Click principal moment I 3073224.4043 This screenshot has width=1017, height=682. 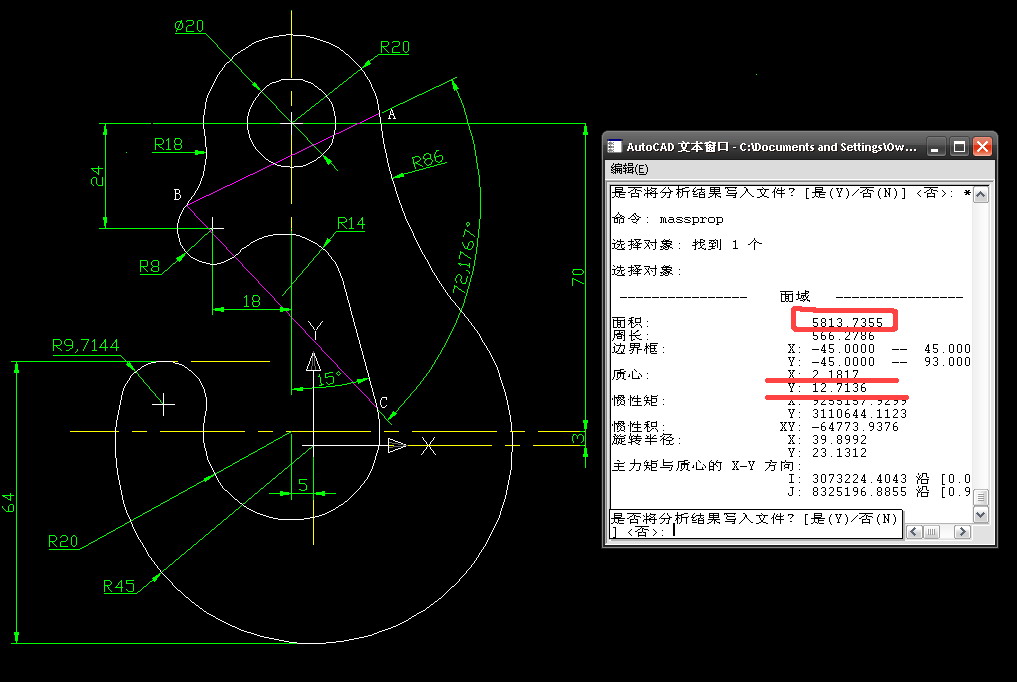point(859,478)
